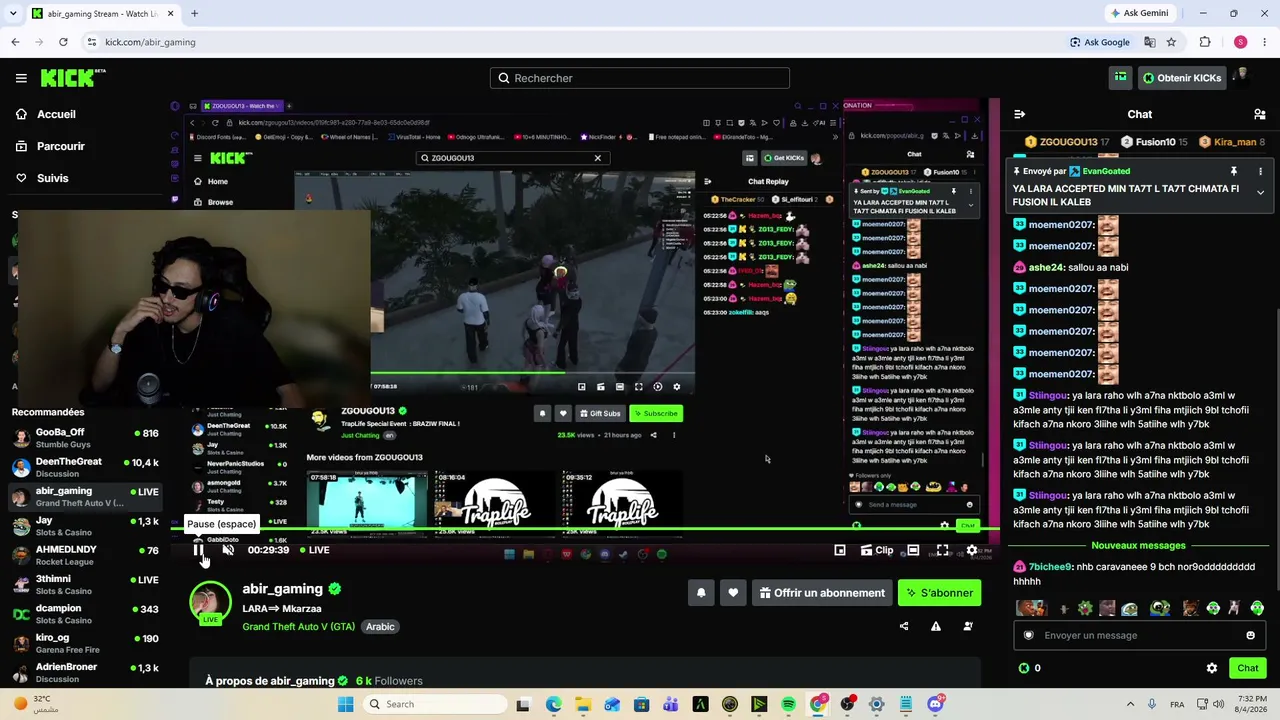This screenshot has height=720, width=1280.
Task: Open the Kick sidebar hamburger menu
Action: coord(21,78)
